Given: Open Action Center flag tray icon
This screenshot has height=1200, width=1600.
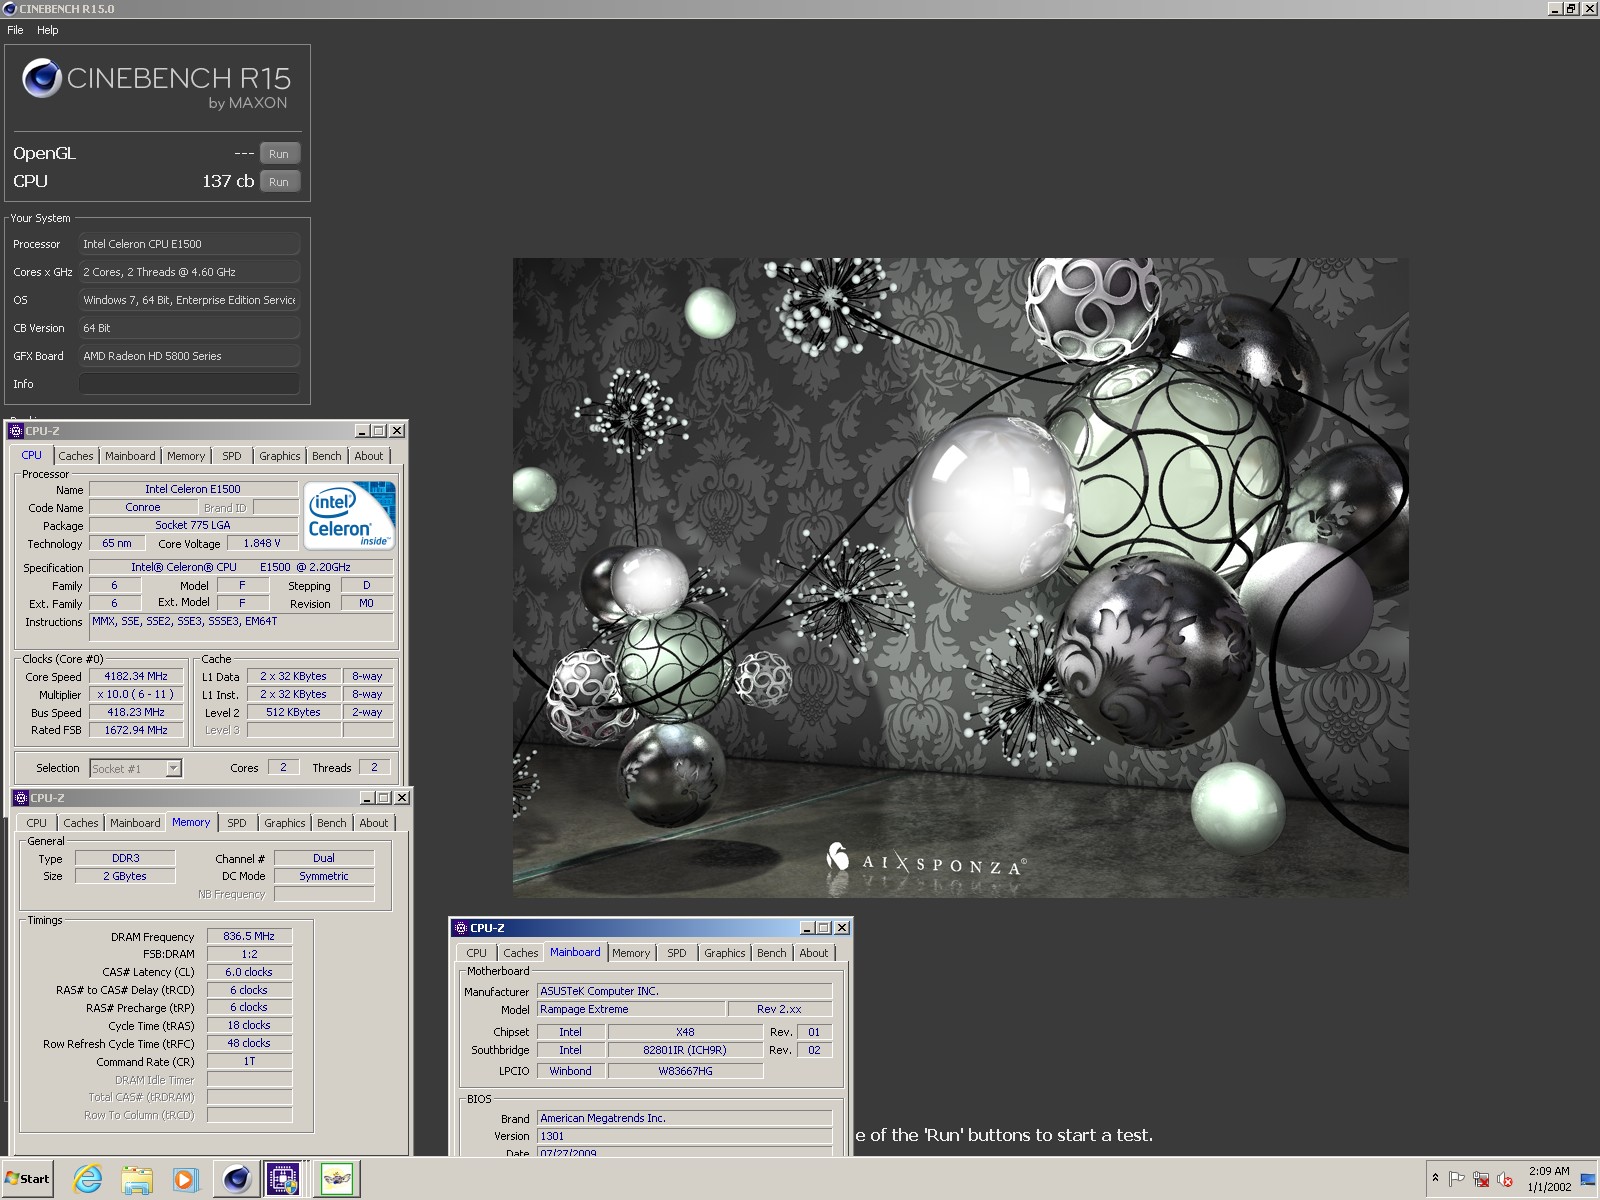Looking at the screenshot, I should click(1457, 1179).
